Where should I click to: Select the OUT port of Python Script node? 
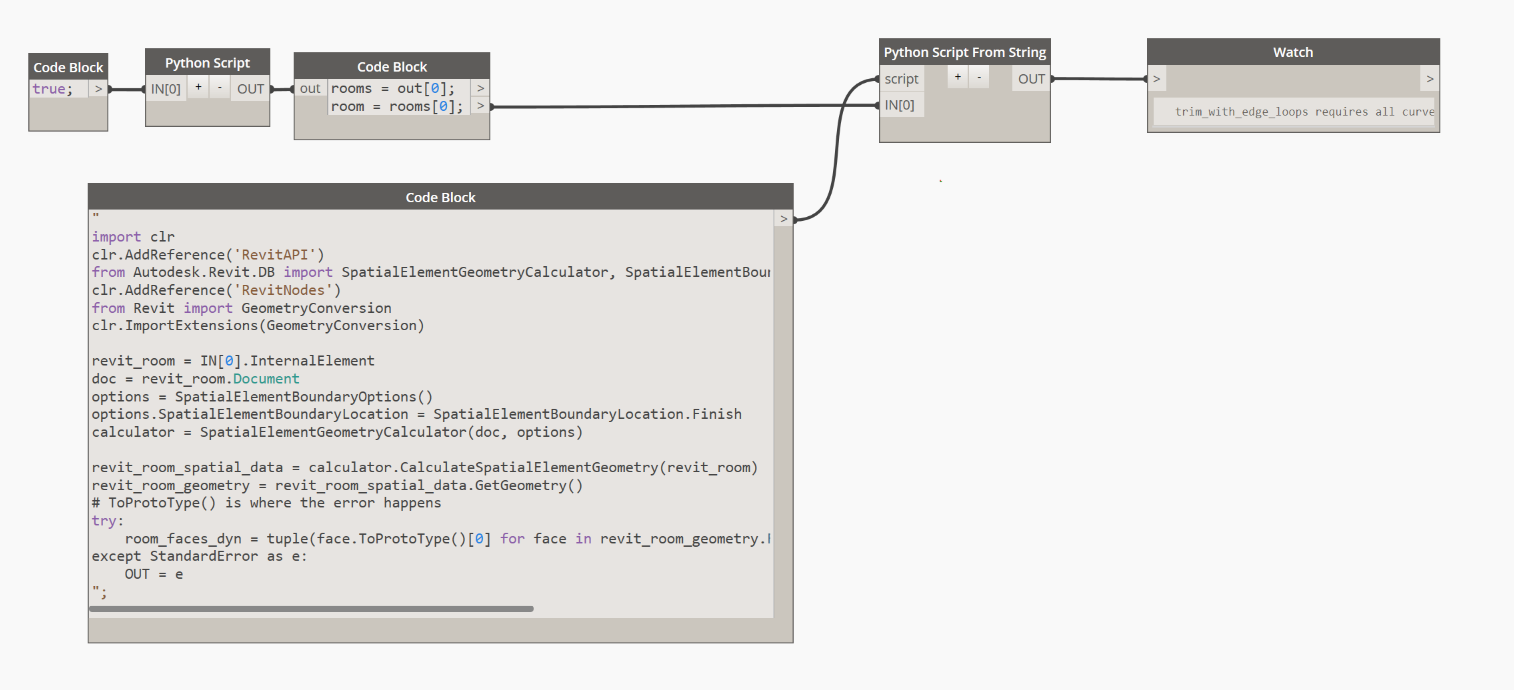point(250,88)
